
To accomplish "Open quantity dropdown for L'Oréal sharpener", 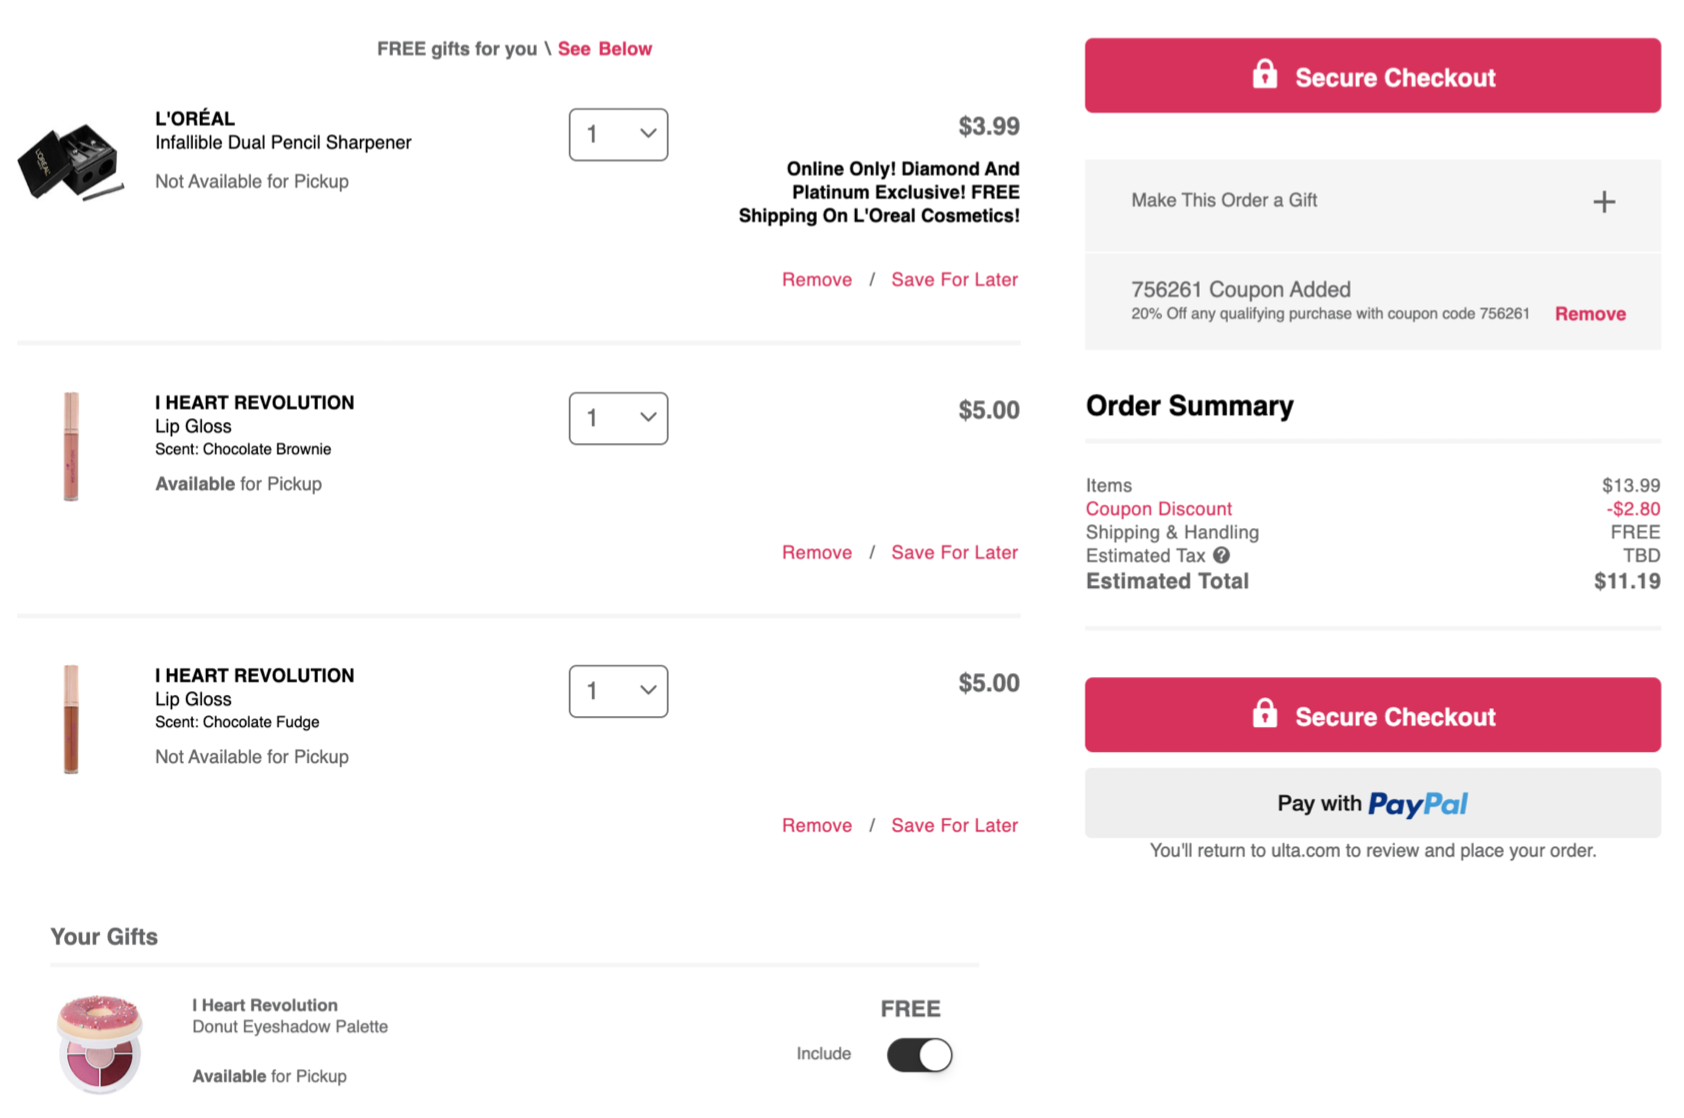I will 618,134.
